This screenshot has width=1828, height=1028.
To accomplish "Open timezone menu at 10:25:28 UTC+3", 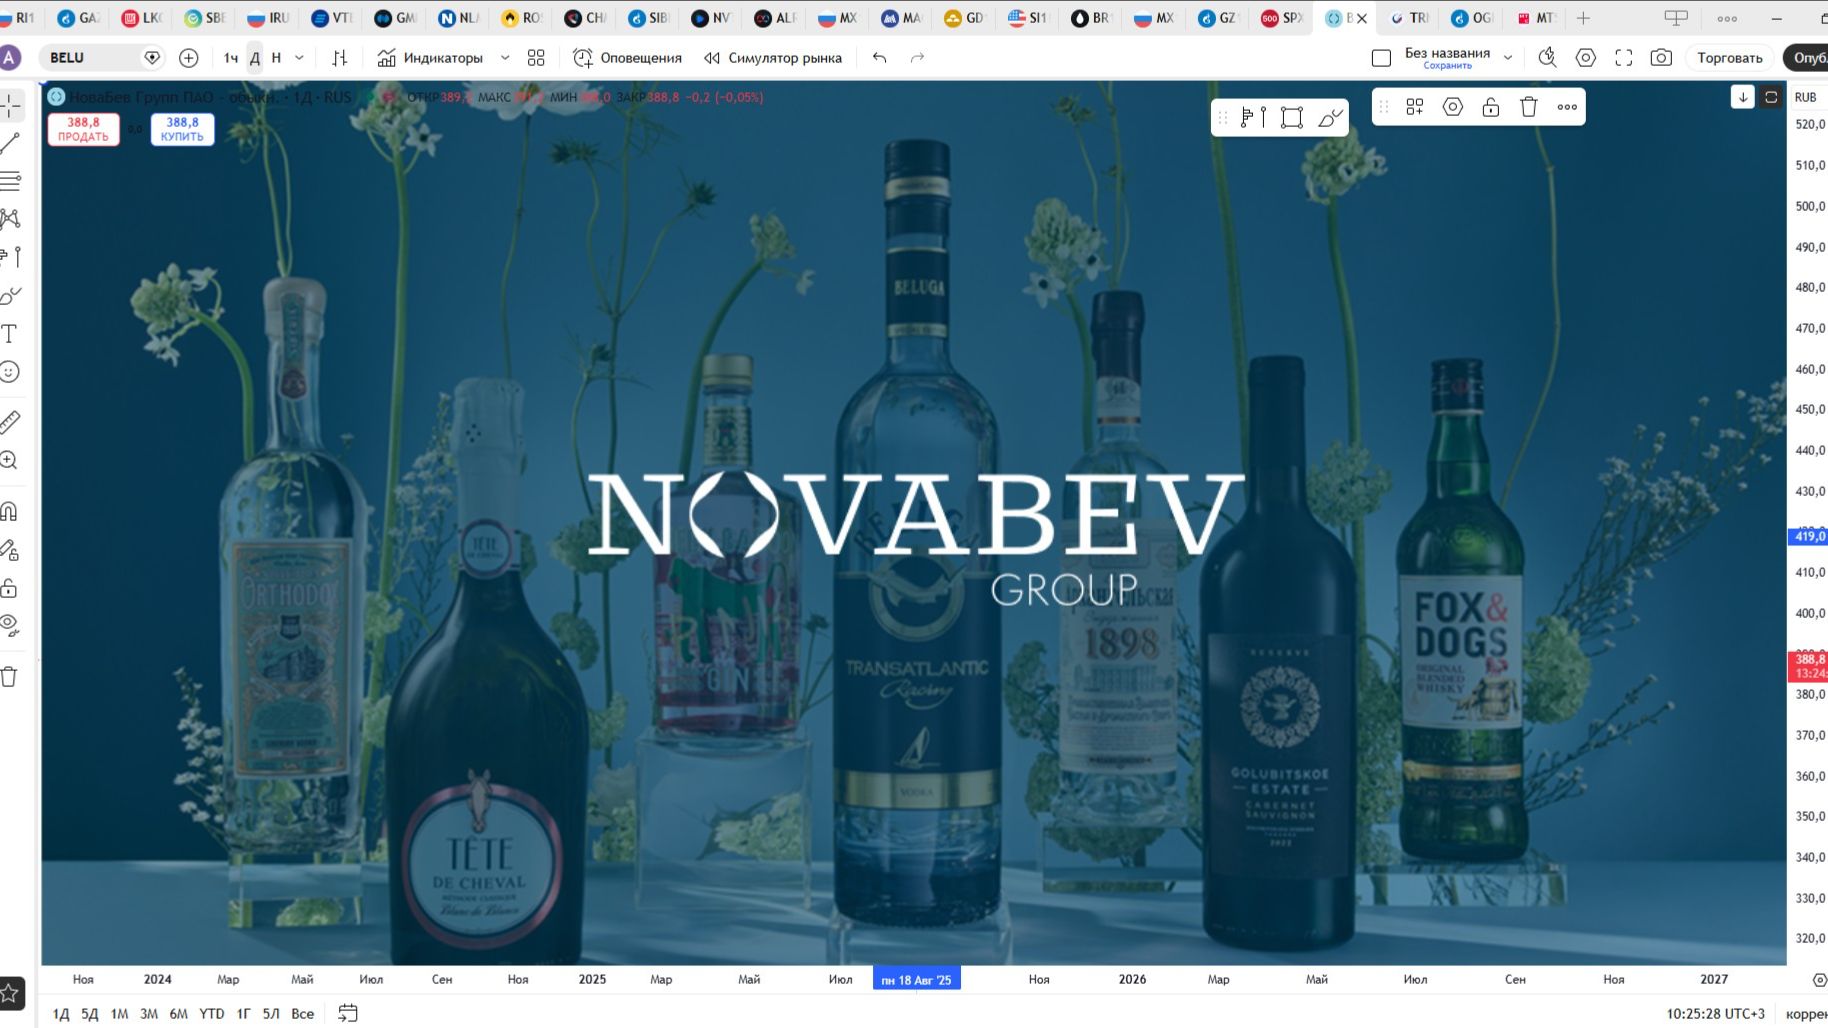I will coord(1715,1014).
